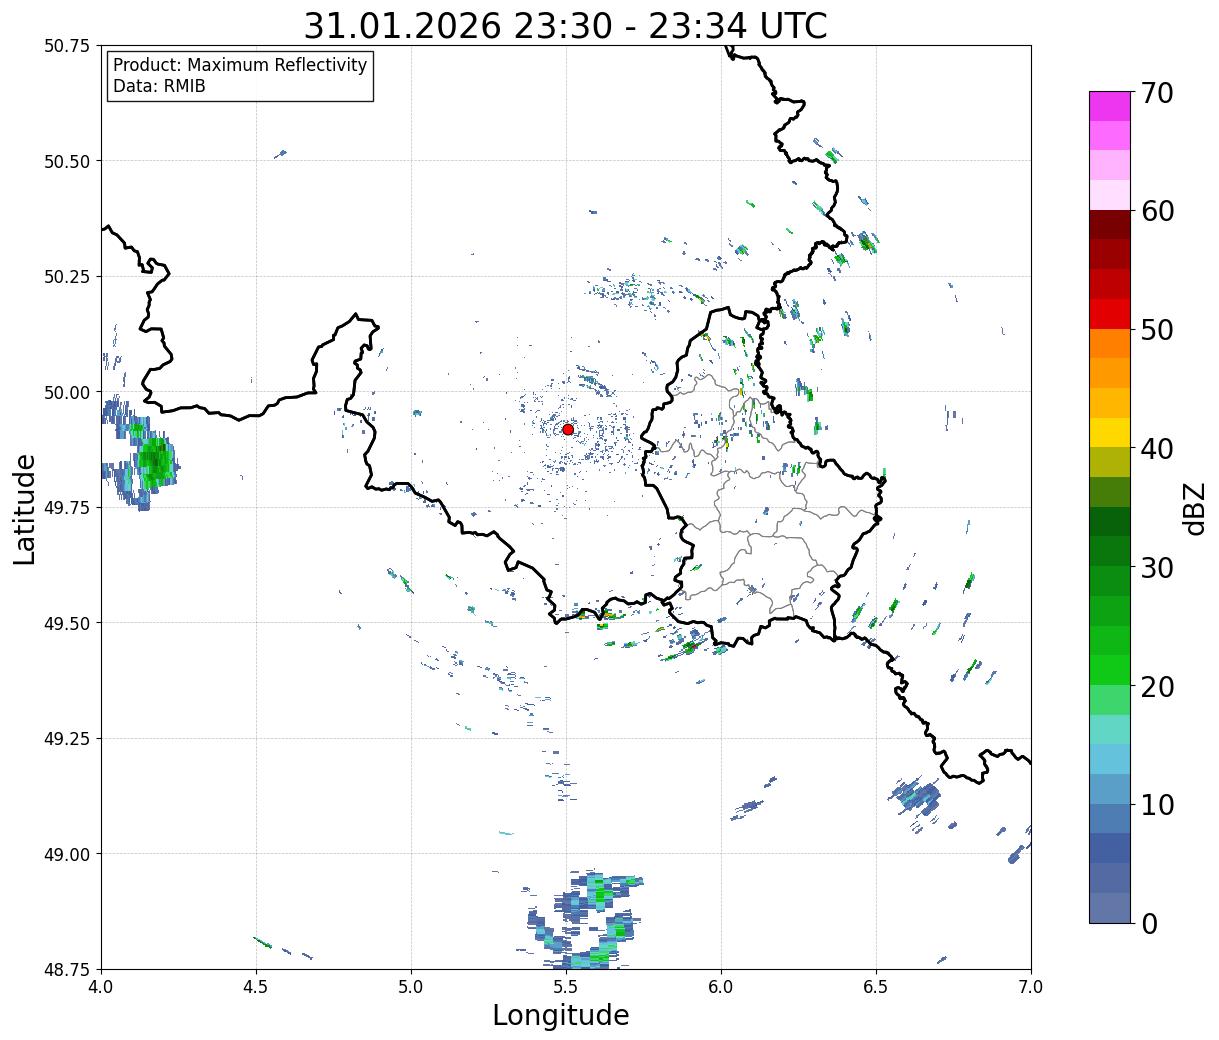1219x1040 pixels.
Task: Click the "Longitude" axis label
Action: point(561,1015)
